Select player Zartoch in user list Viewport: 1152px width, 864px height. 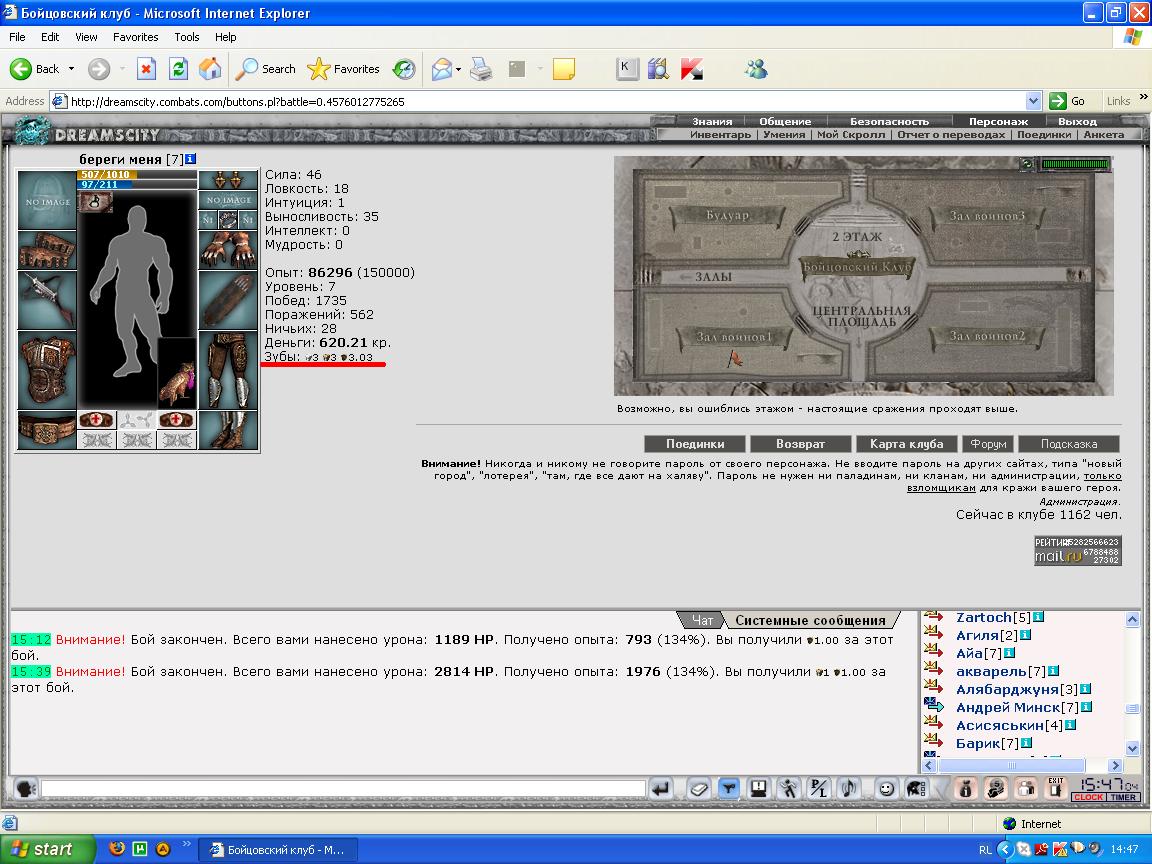(983, 617)
